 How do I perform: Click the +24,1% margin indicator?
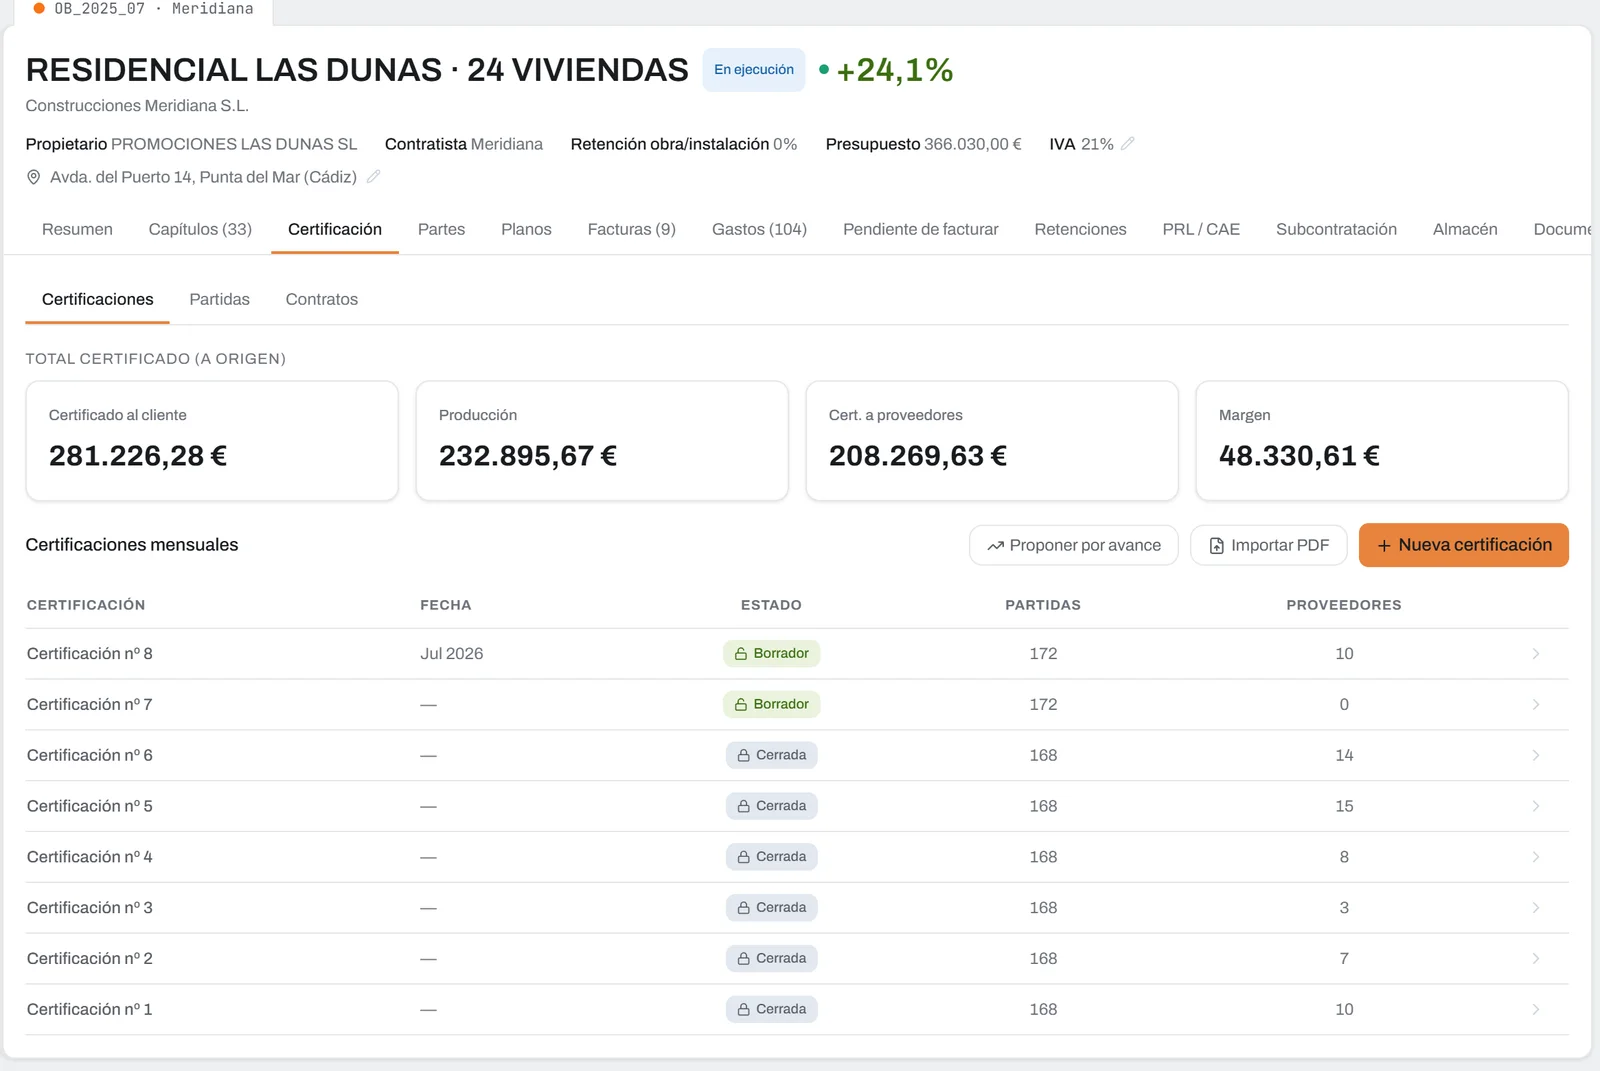(894, 70)
